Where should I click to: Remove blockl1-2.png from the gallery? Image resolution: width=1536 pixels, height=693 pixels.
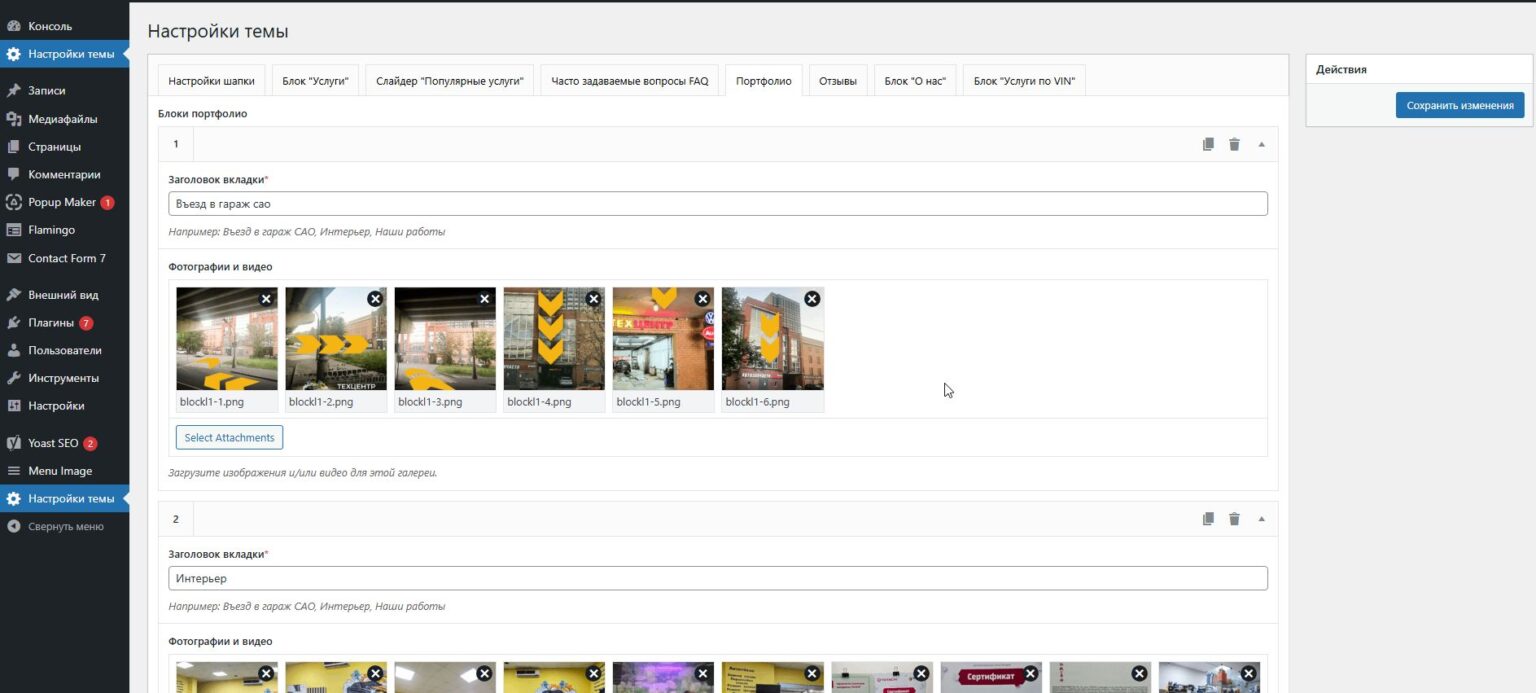375,298
